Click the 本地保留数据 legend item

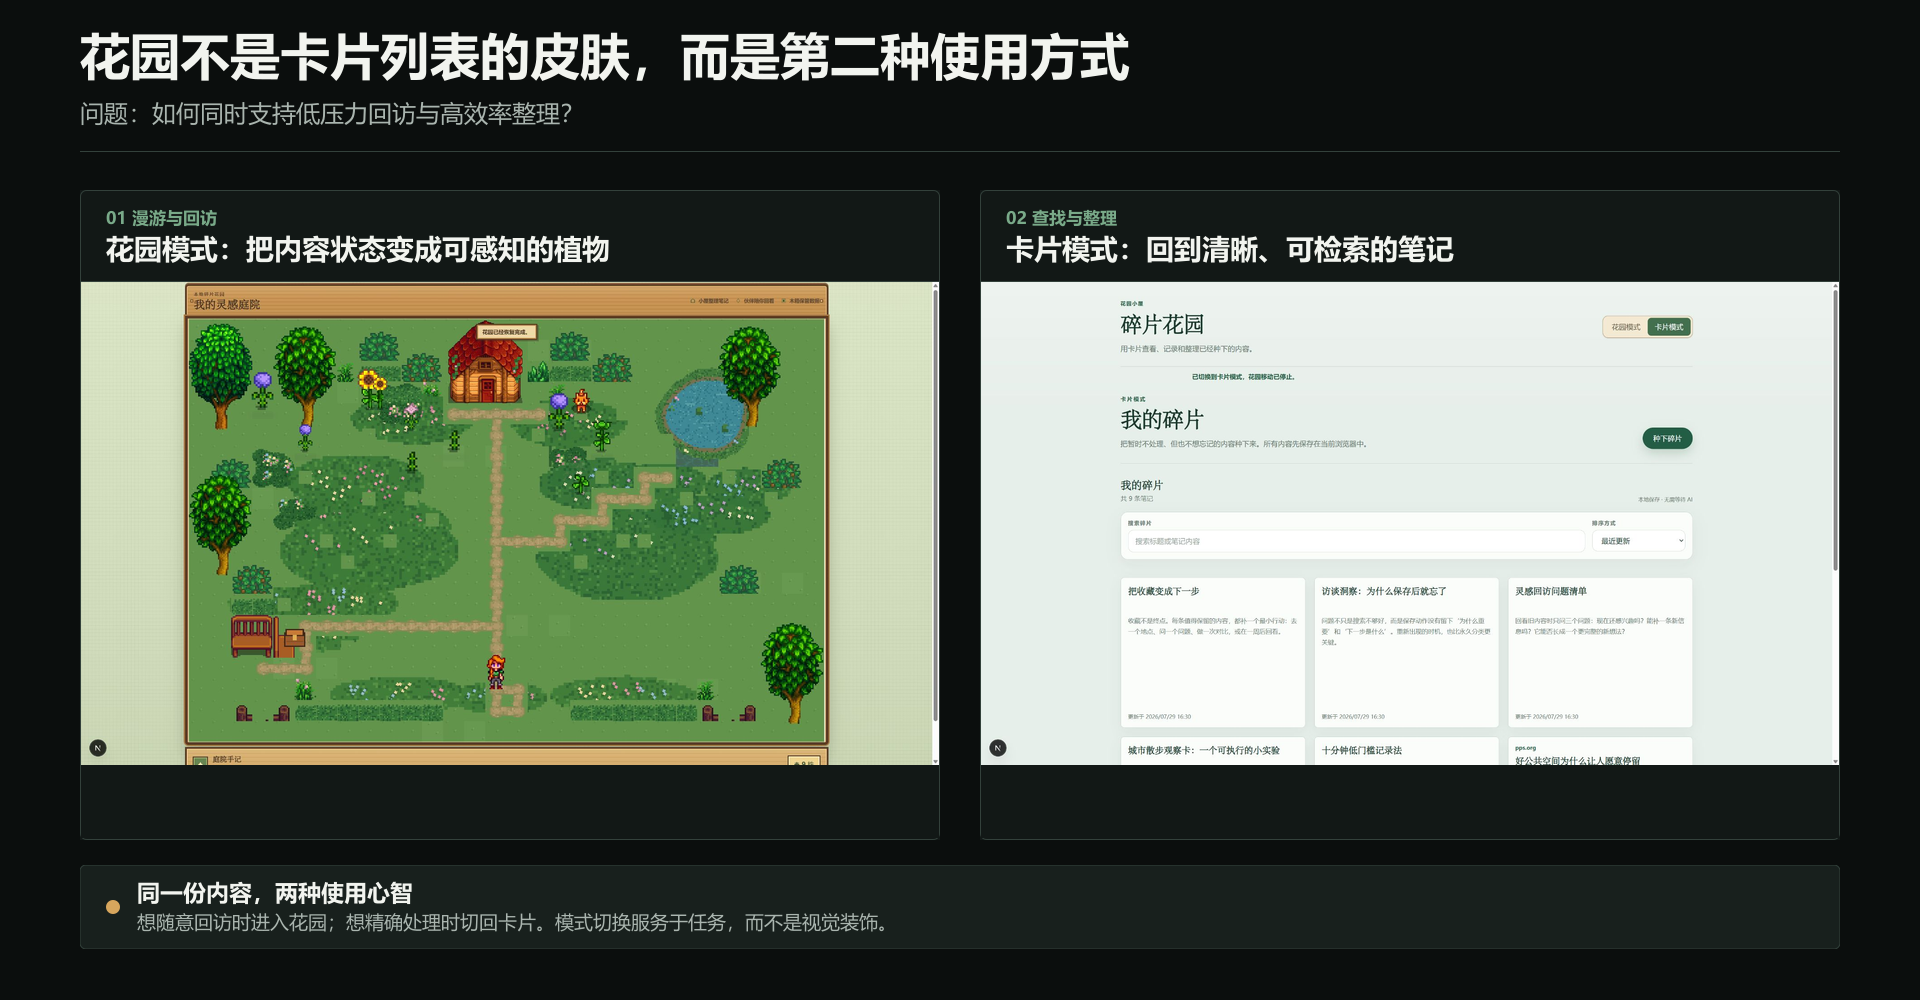pos(802,301)
